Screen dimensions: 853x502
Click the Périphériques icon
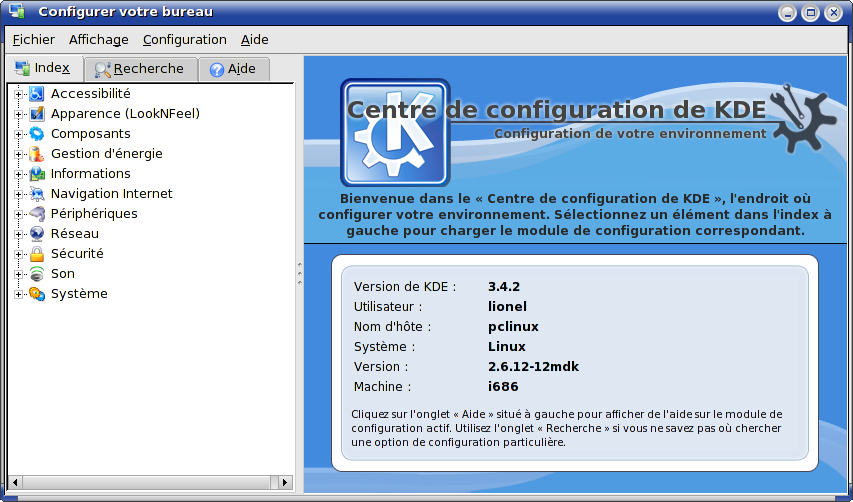tap(36, 214)
